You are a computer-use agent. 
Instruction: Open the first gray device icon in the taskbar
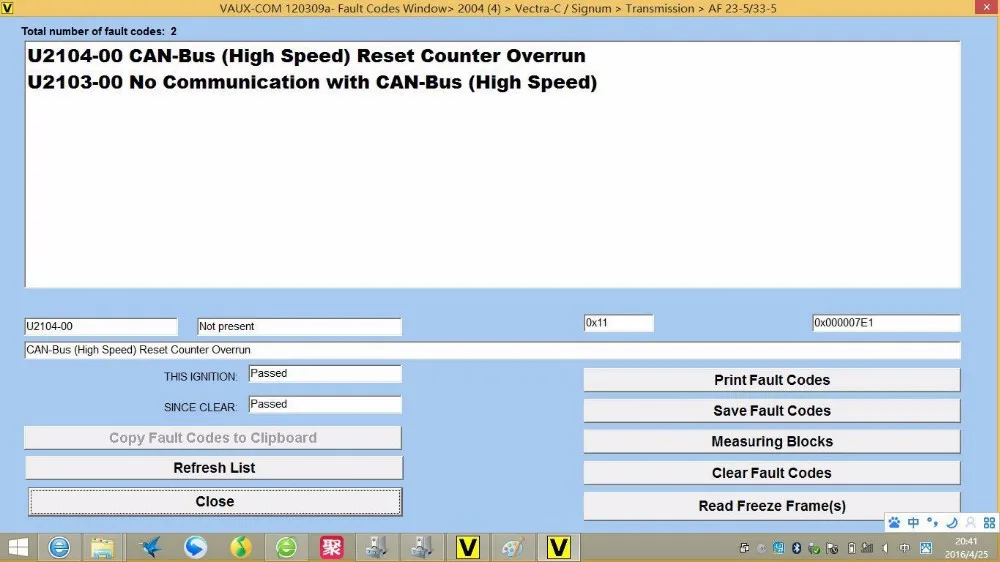(x=376, y=547)
